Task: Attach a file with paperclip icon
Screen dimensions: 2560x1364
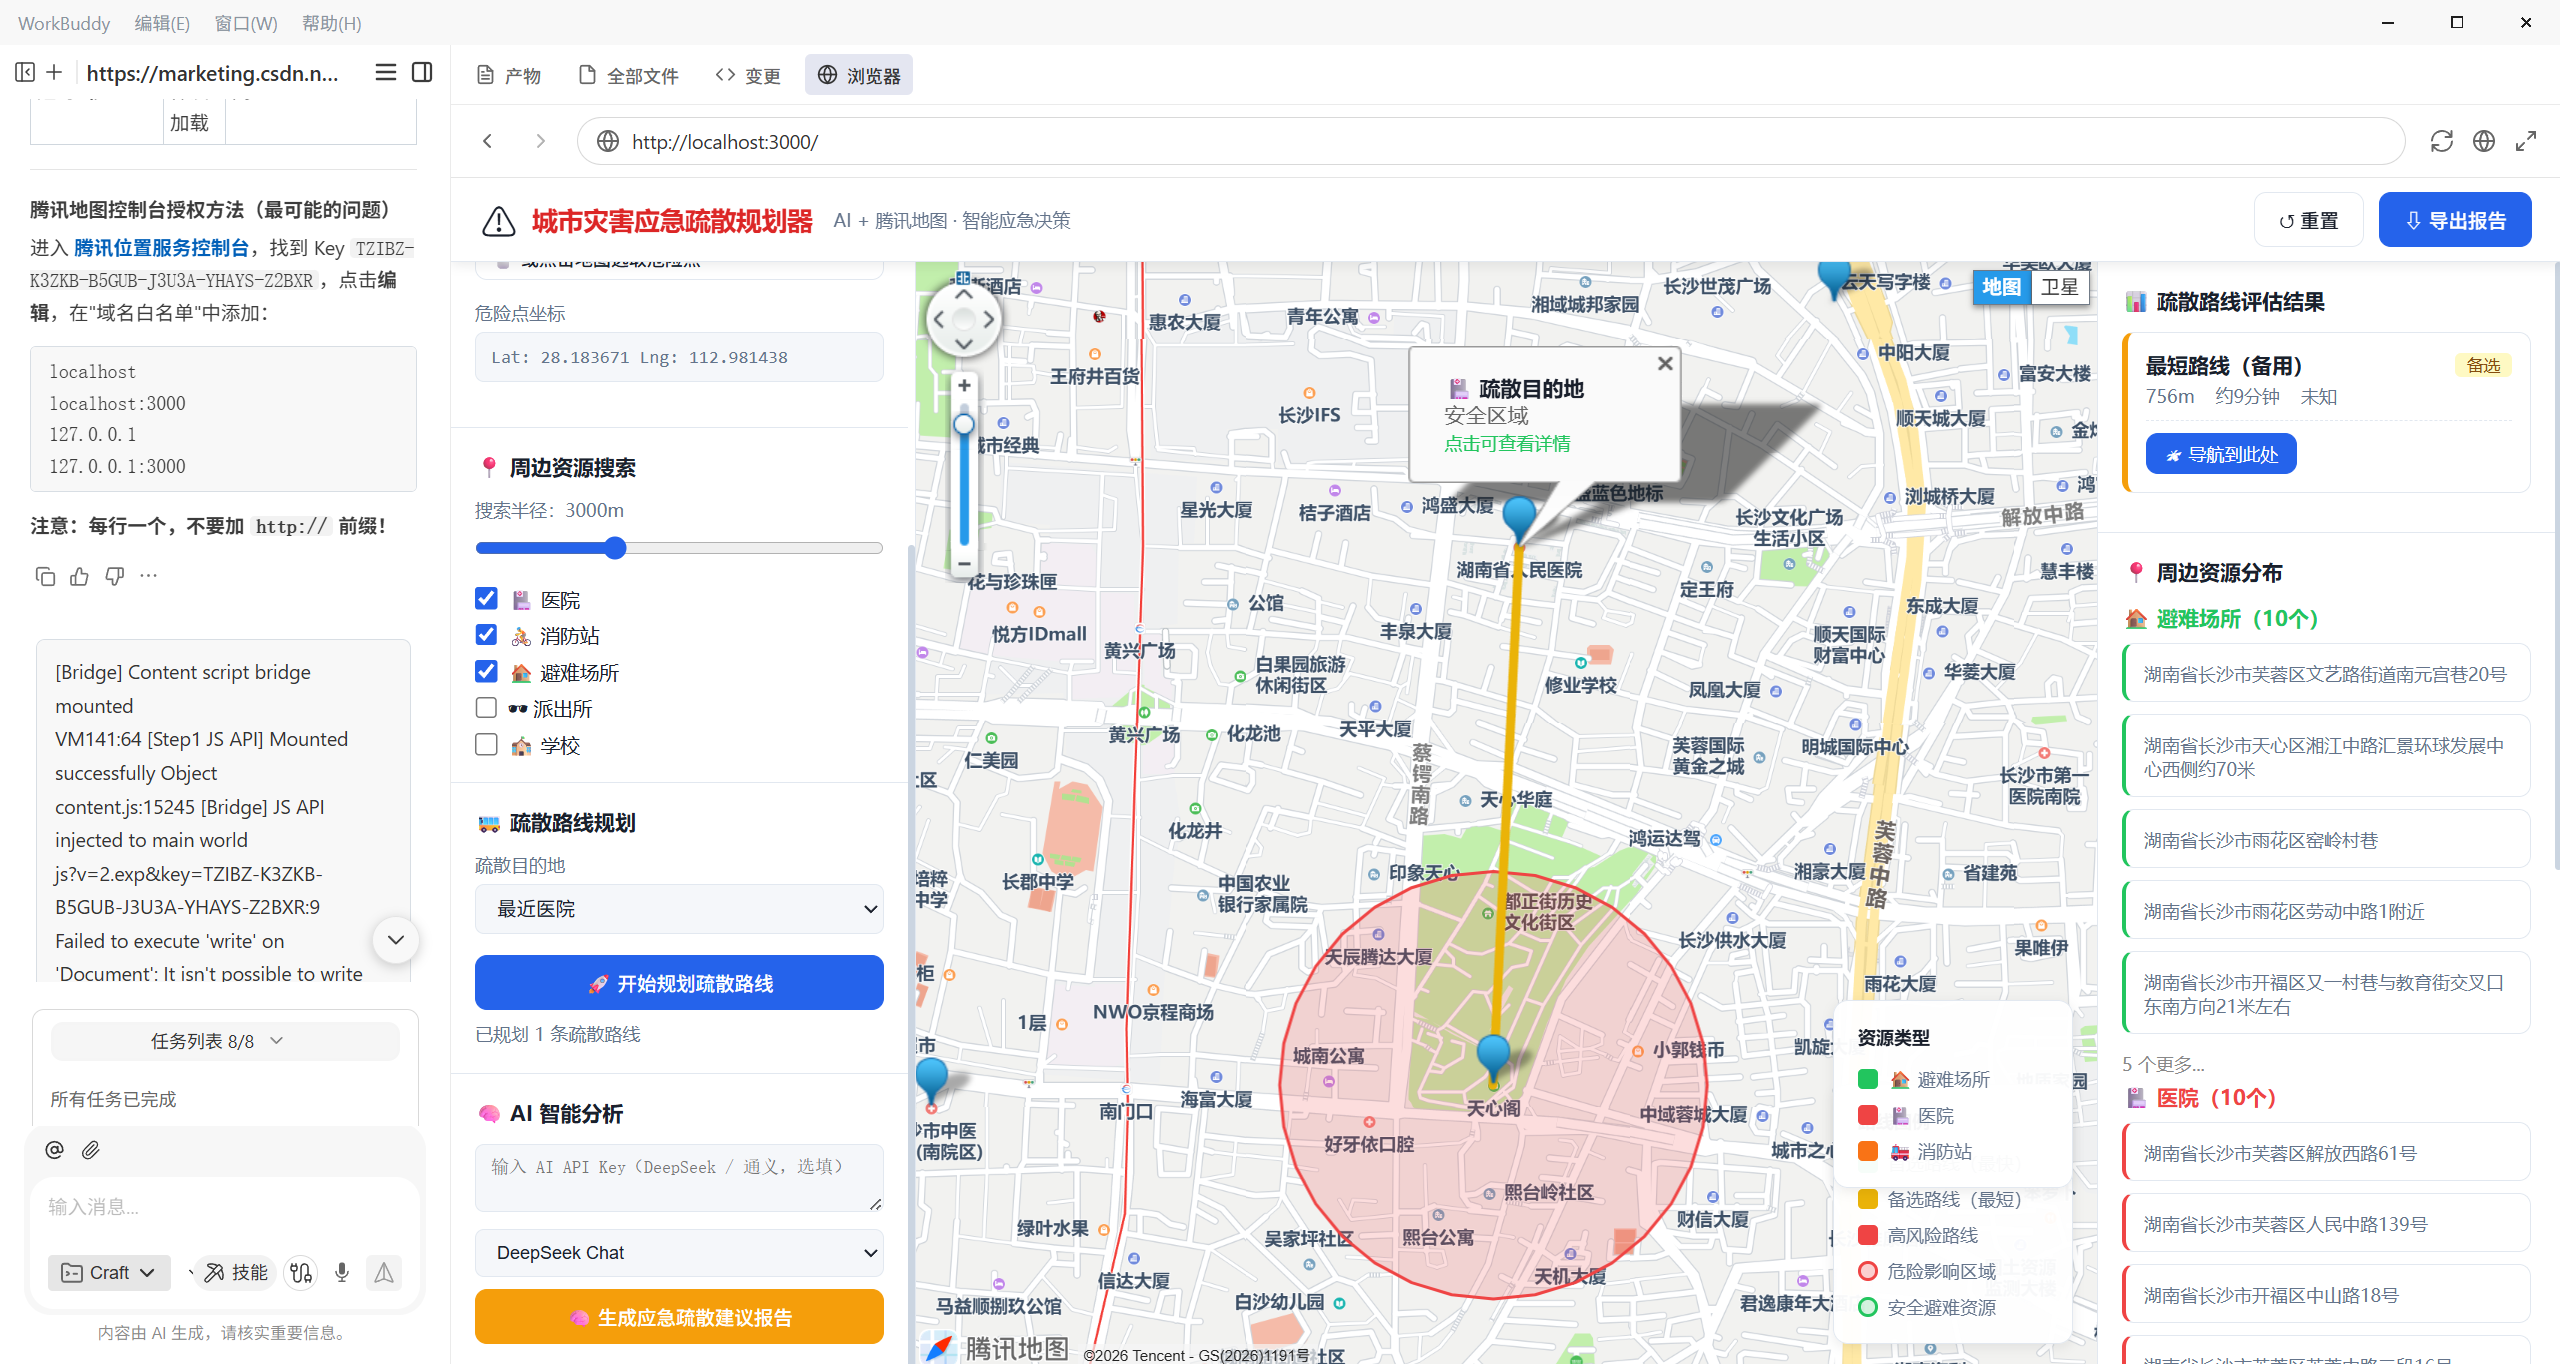Action: click(x=91, y=1150)
